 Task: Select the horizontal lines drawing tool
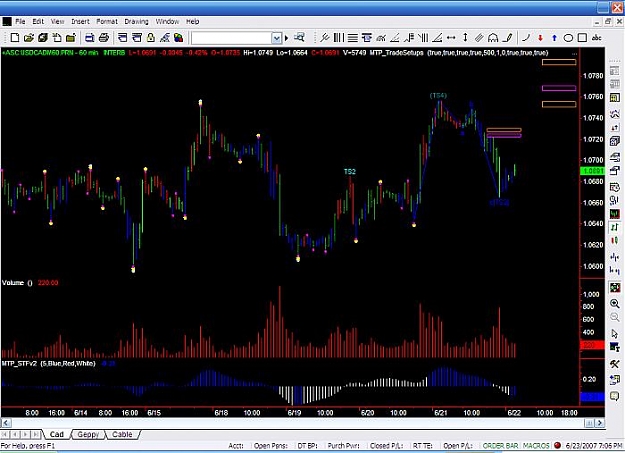(x=352, y=38)
